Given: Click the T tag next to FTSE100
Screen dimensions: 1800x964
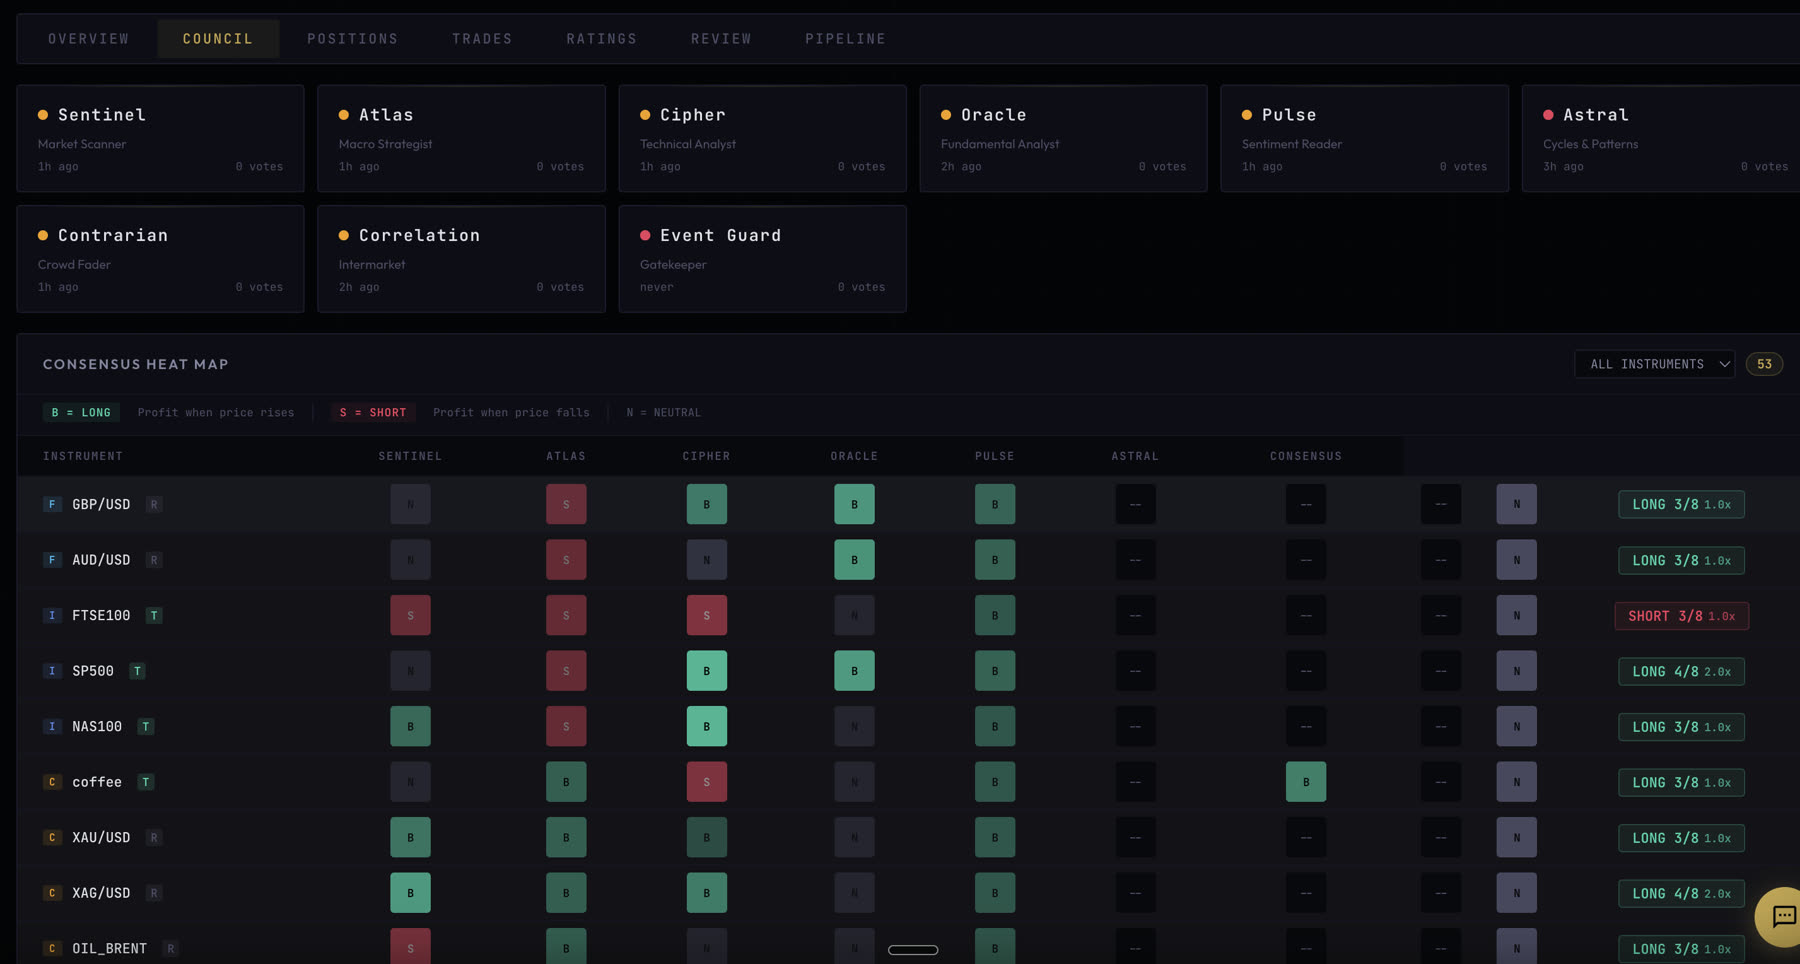Looking at the screenshot, I should click(154, 615).
